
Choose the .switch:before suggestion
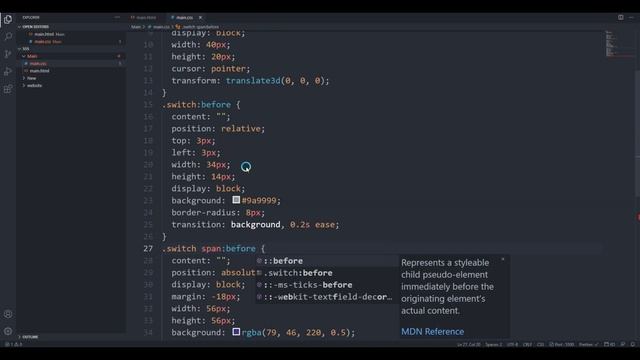pos(327,273)
